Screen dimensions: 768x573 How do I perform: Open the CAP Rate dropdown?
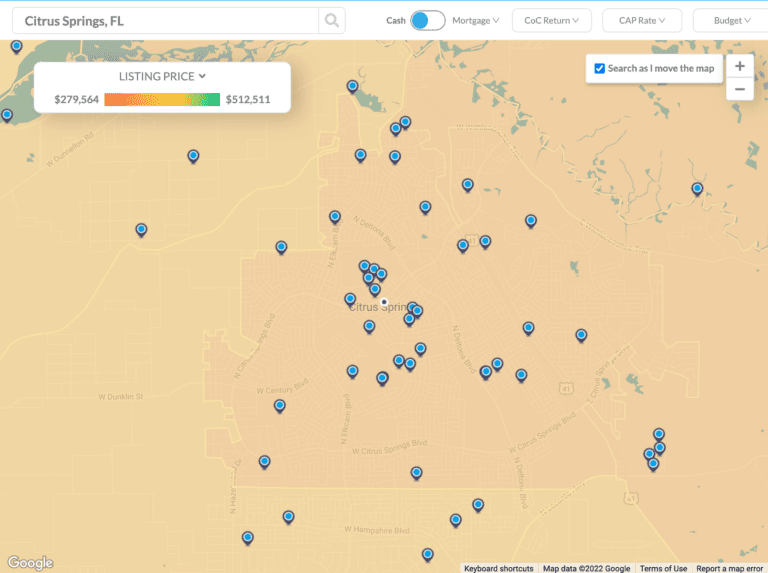tap(641, 20)
